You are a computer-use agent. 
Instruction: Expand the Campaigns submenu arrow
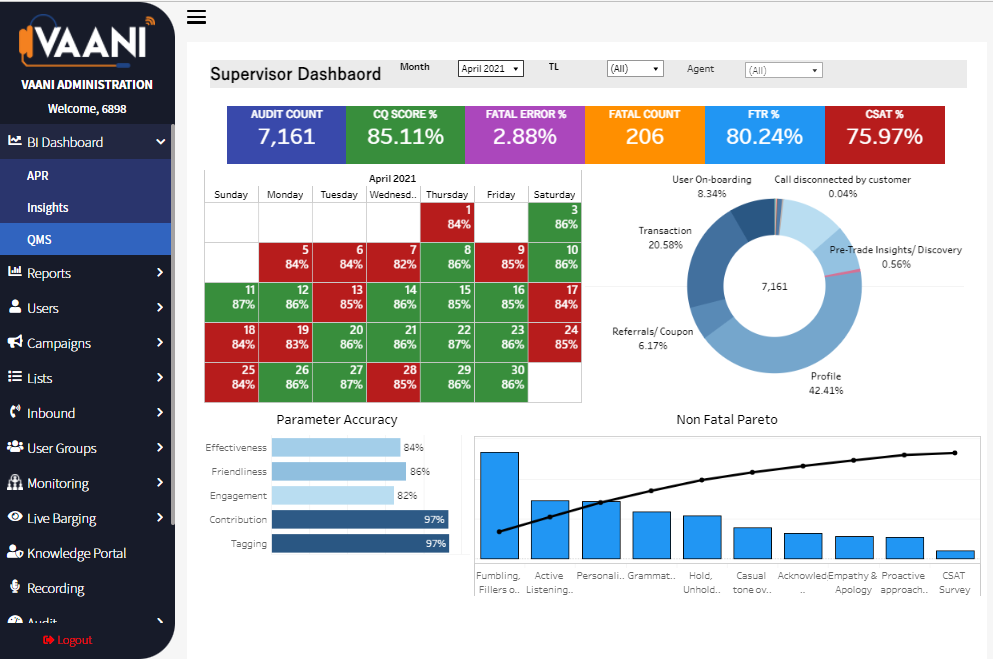click(x=160, y=342)
